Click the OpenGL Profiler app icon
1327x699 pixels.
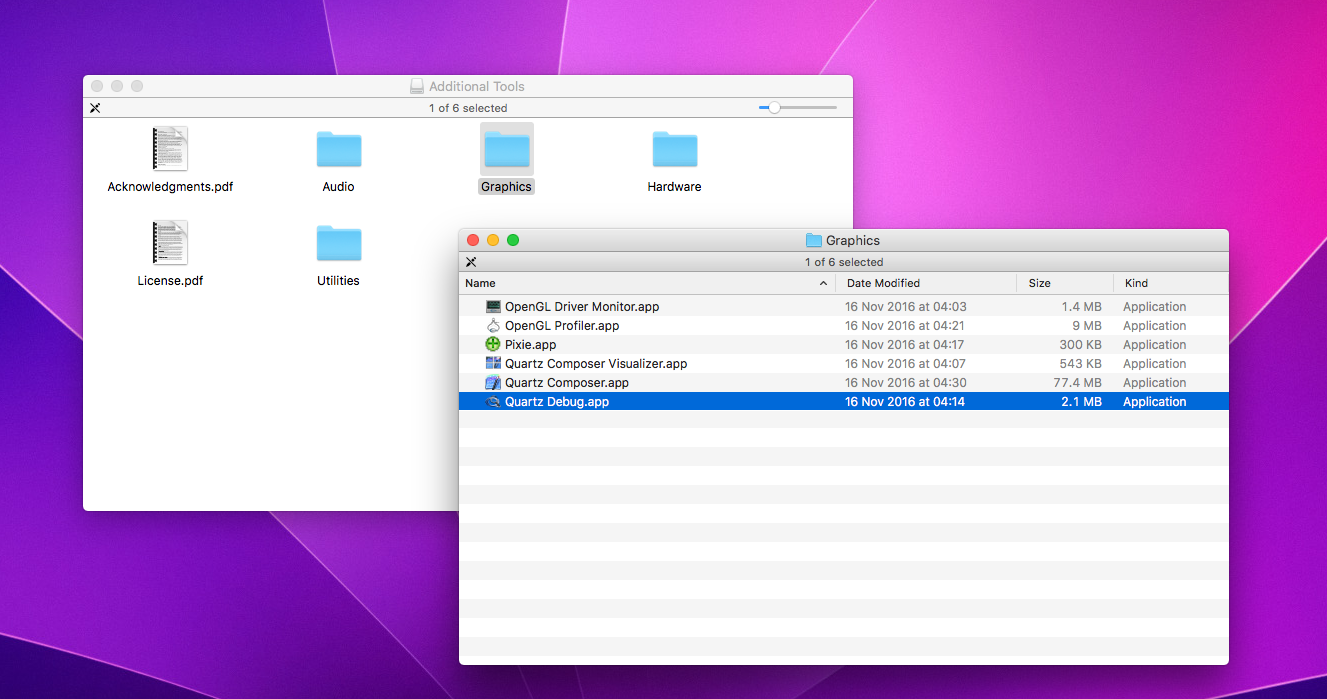click(x=493, y=326)
